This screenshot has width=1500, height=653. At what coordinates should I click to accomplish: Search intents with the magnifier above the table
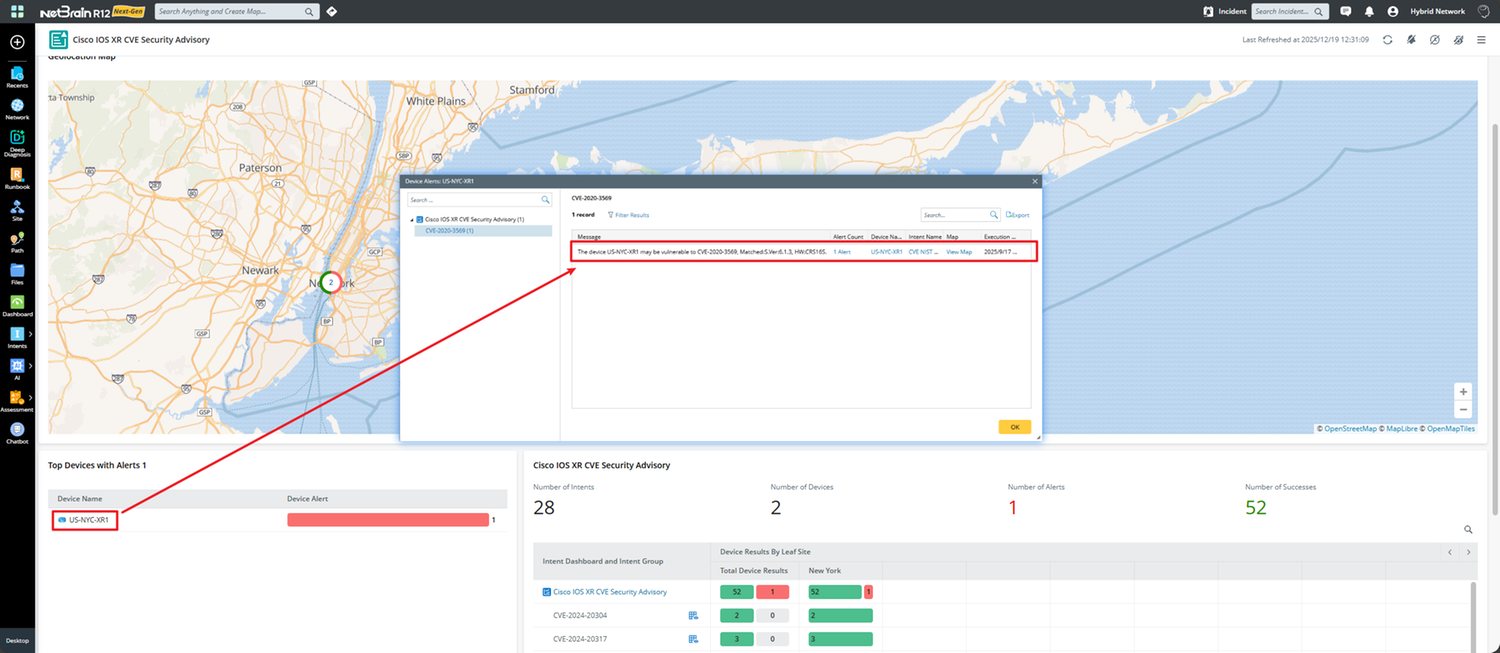click(1468, 530)
